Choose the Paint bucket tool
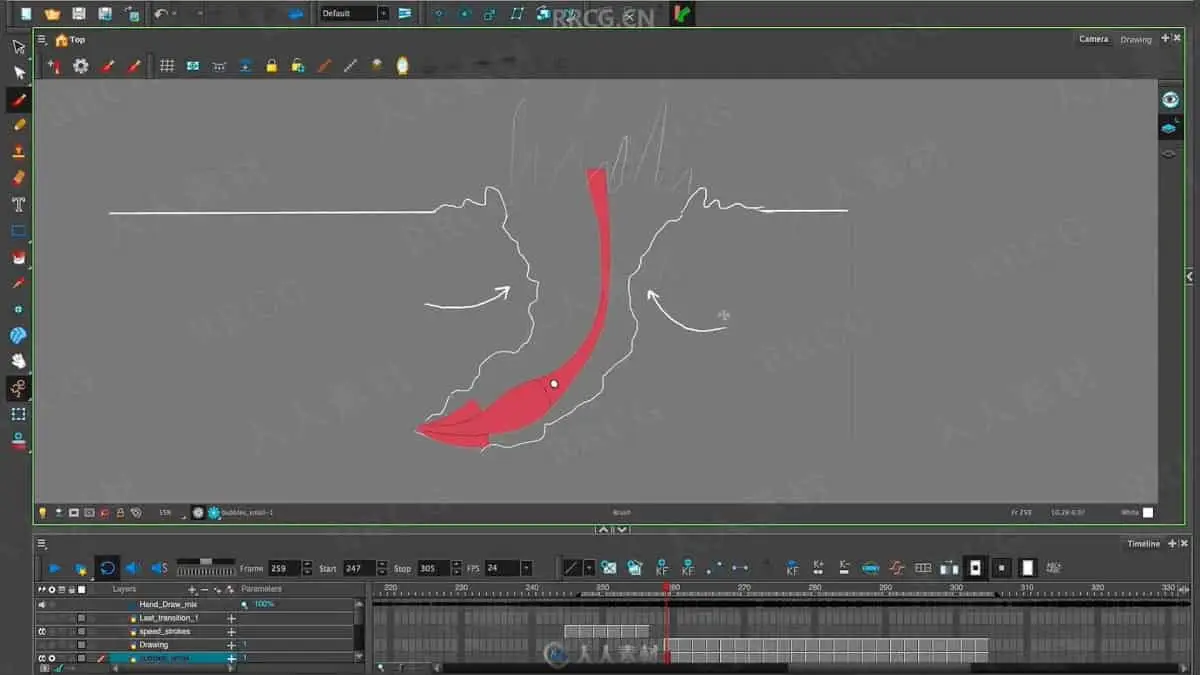Viewport: 1200px width, 675px height. coord(18,256)
